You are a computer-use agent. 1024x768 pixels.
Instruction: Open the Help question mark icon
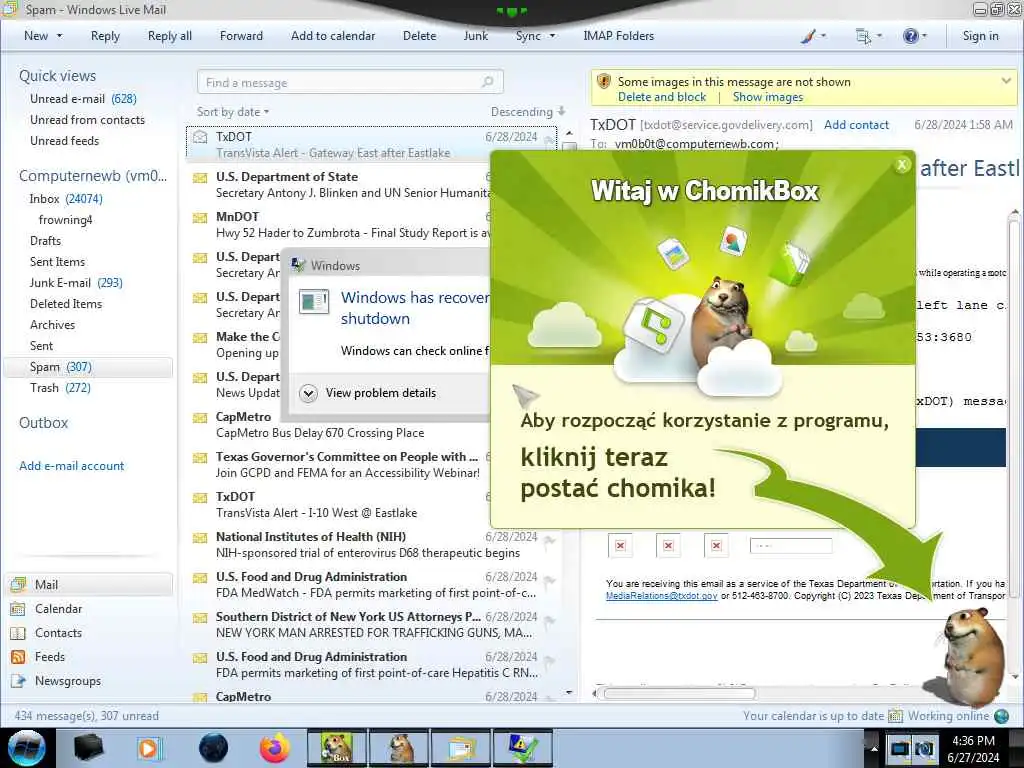click(x=910, y=37)
